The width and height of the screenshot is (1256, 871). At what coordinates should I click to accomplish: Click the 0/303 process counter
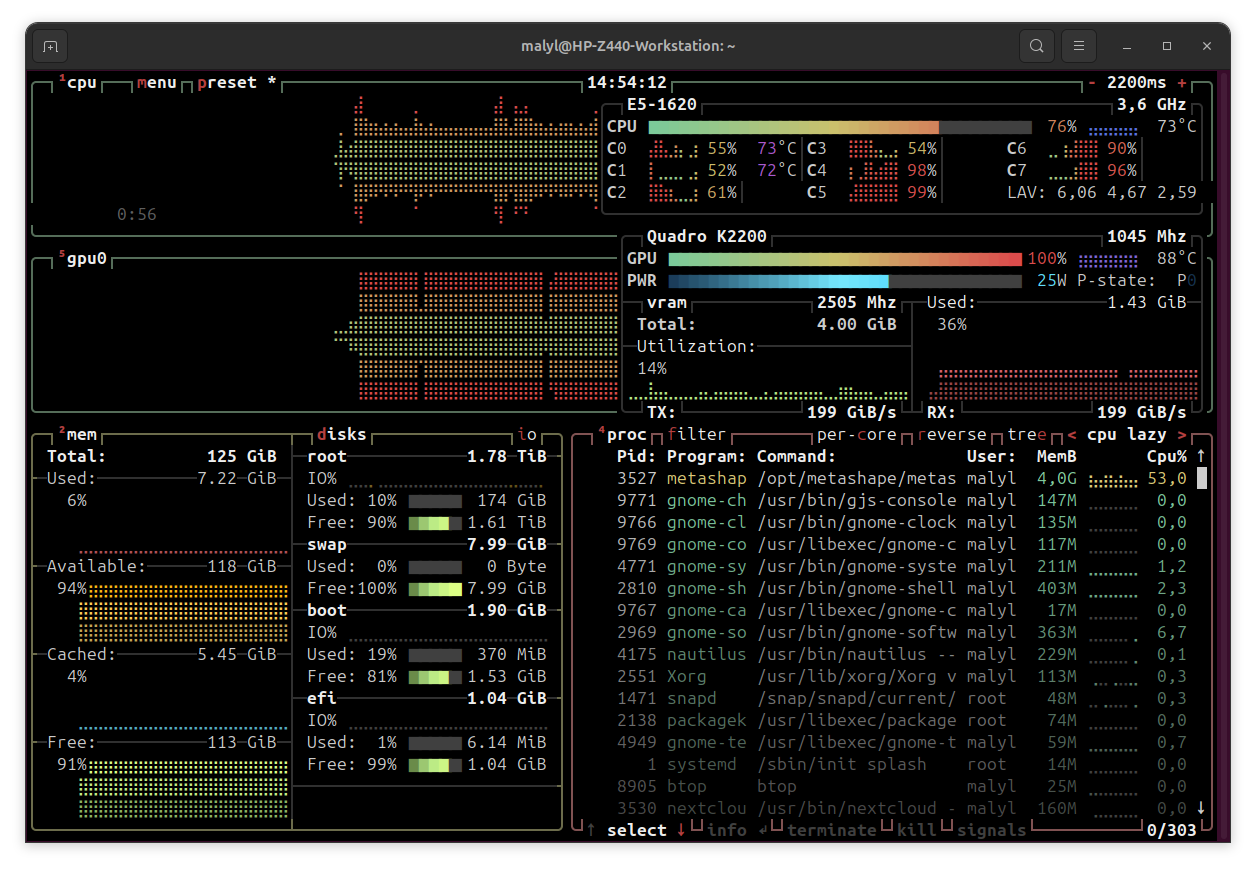[x=1172, y=830]
